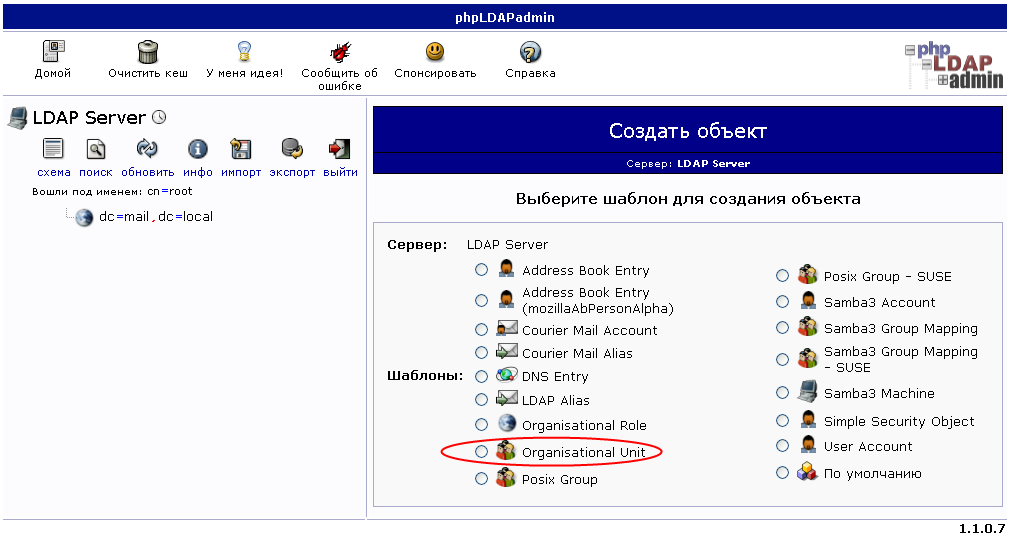Screen dimensions: 1010x537
Task: Click the Очистить кеш trash can icon
Action: pos(148,52)
